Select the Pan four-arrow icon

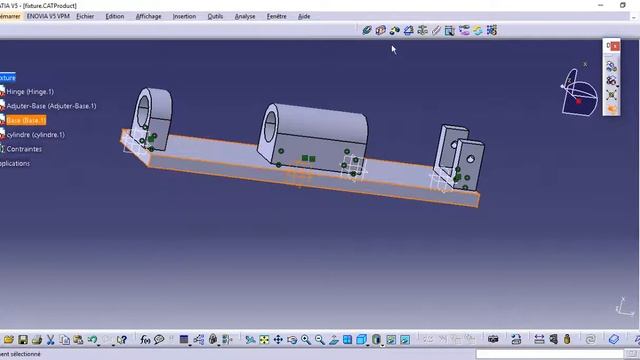tap(278, 340)
